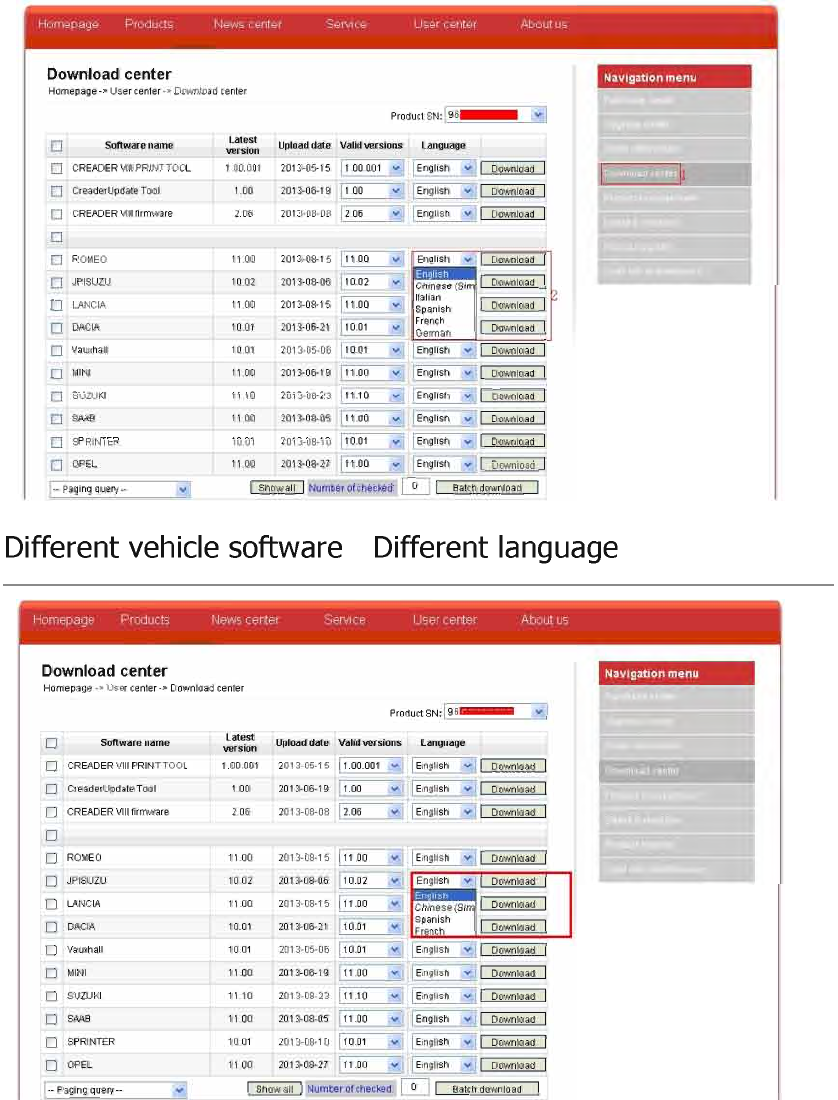Viewport: 838px width, 1100px height.
Task: Tick Vauxhall checkbox in lower screenshot
Action: (51, 951)
